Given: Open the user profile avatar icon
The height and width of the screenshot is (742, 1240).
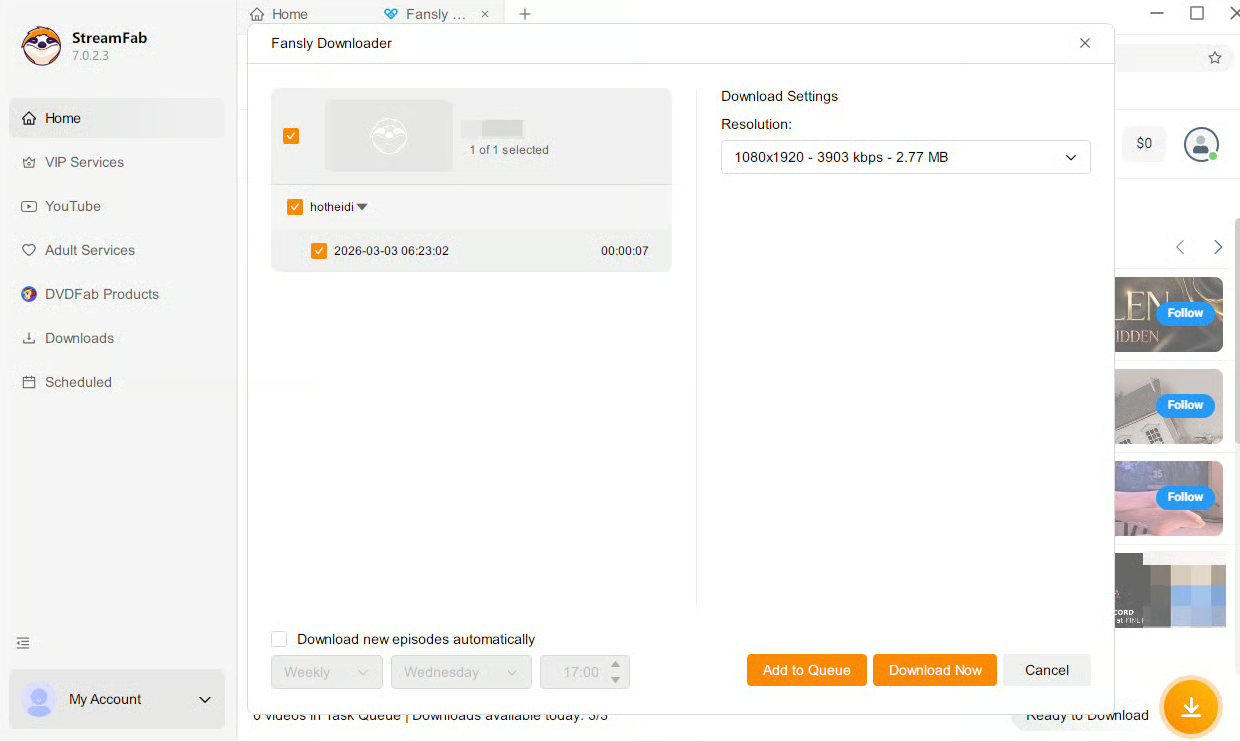Looking at the screenshot, I should (1201, 144).
